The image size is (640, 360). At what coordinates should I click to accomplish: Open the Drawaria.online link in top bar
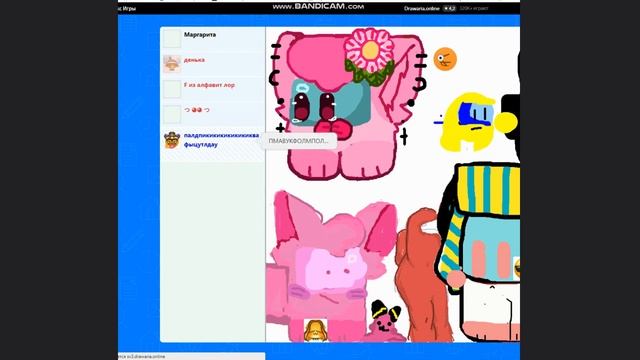click(422, 8)
